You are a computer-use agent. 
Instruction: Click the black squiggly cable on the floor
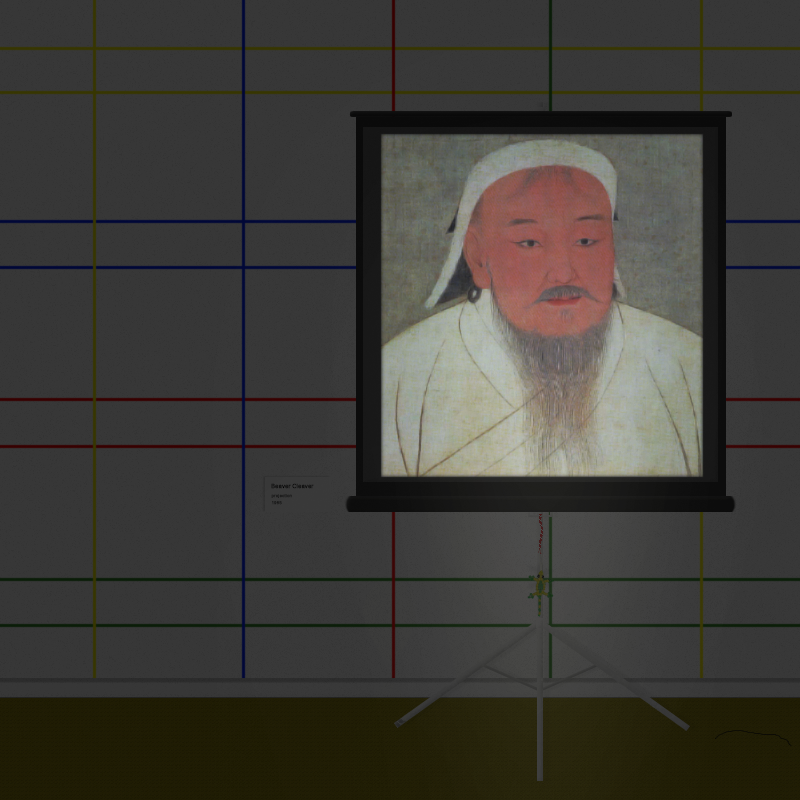tap(753, 736)
